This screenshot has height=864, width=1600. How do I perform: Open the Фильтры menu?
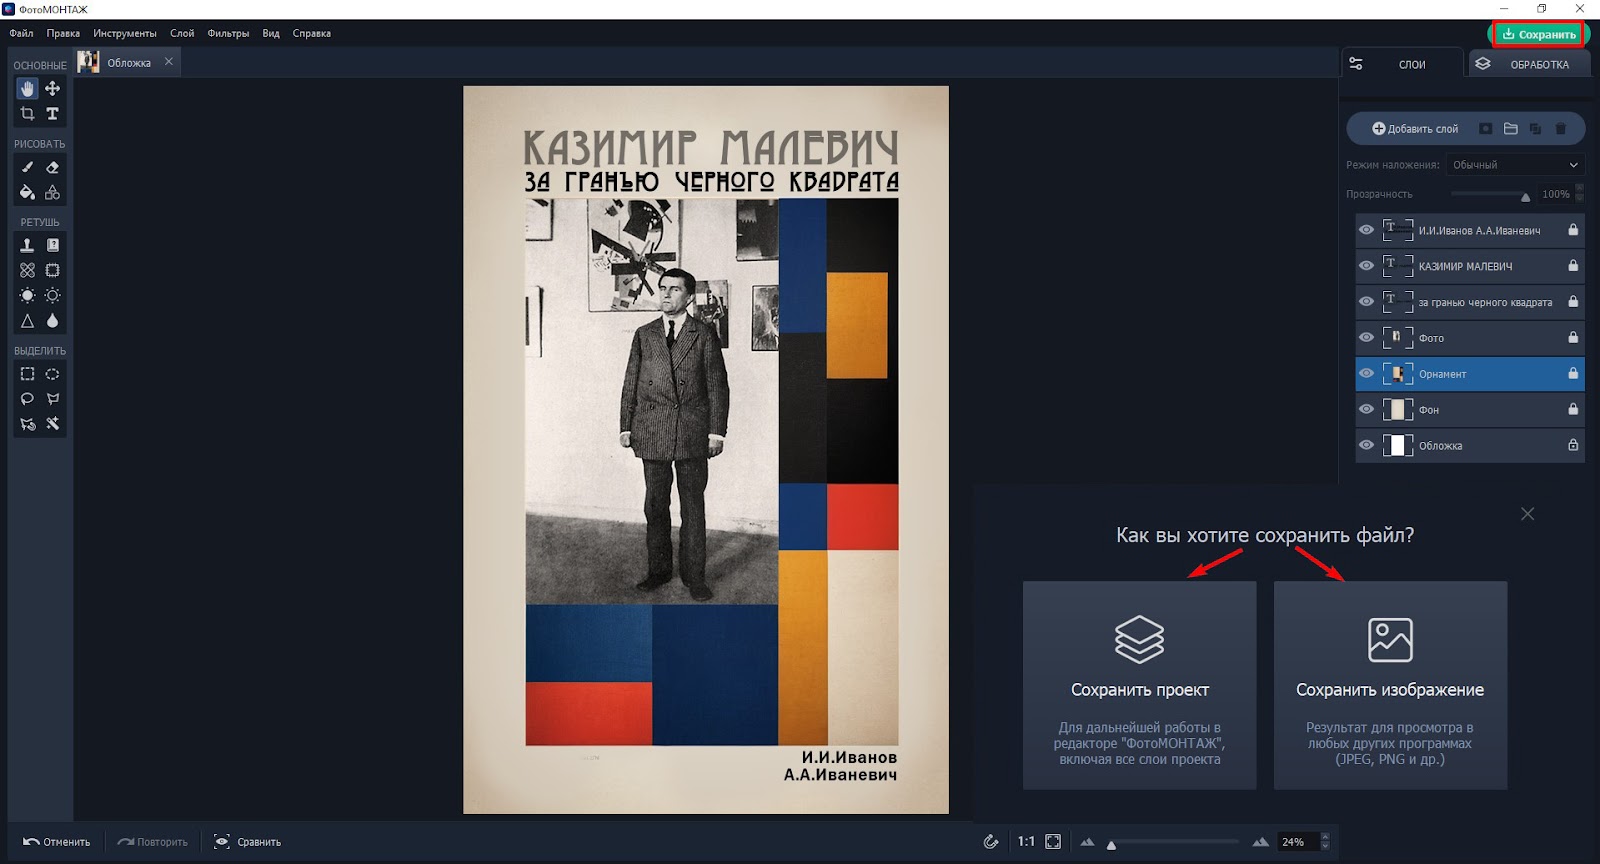228,34
